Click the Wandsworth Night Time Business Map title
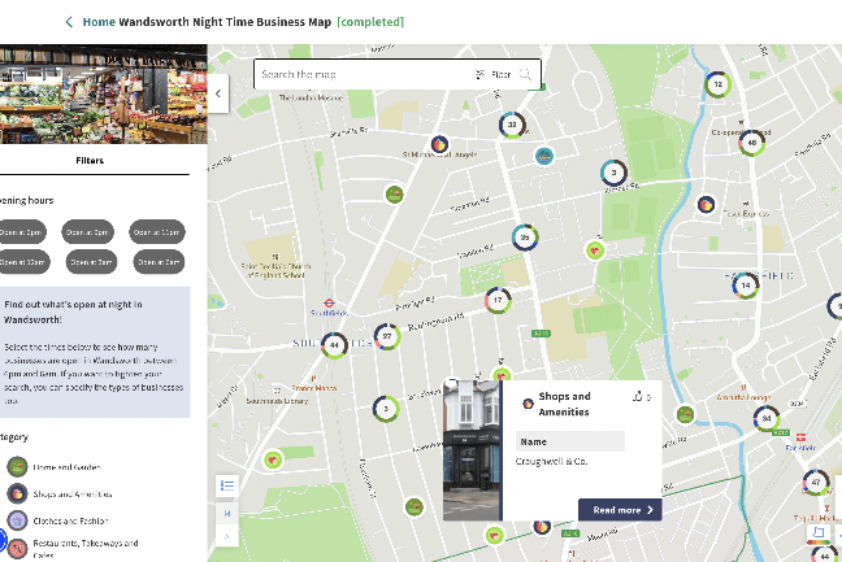The width and height of the screenshot is (842, 562). 224,22
